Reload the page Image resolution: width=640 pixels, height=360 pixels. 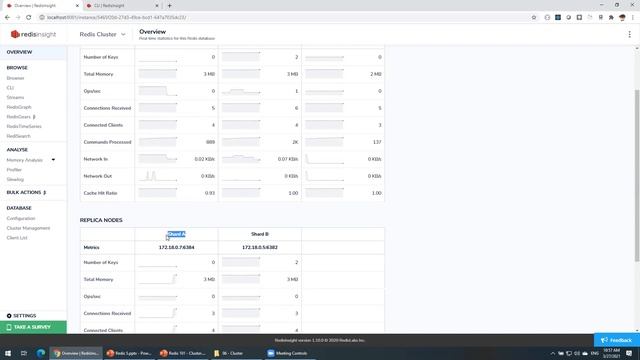tap(28, 18)
